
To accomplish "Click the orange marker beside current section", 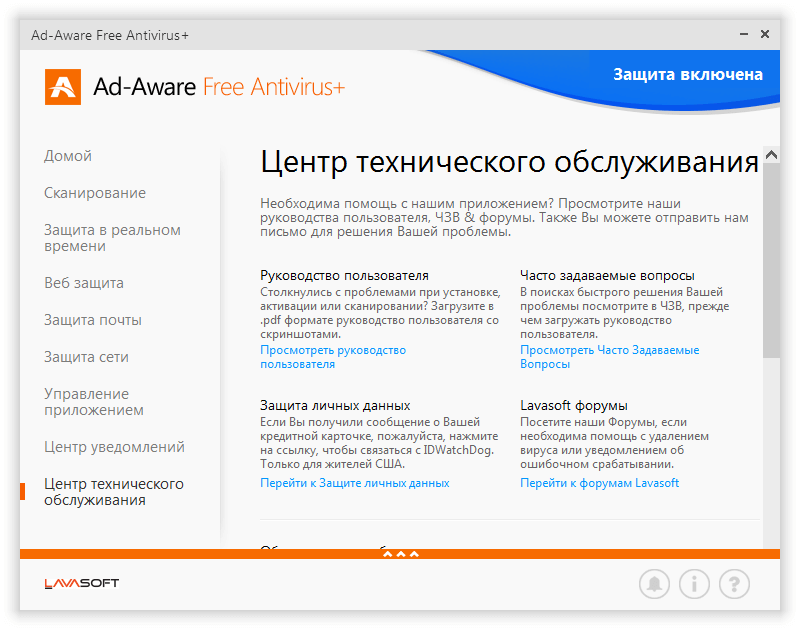I will point(21,491).
